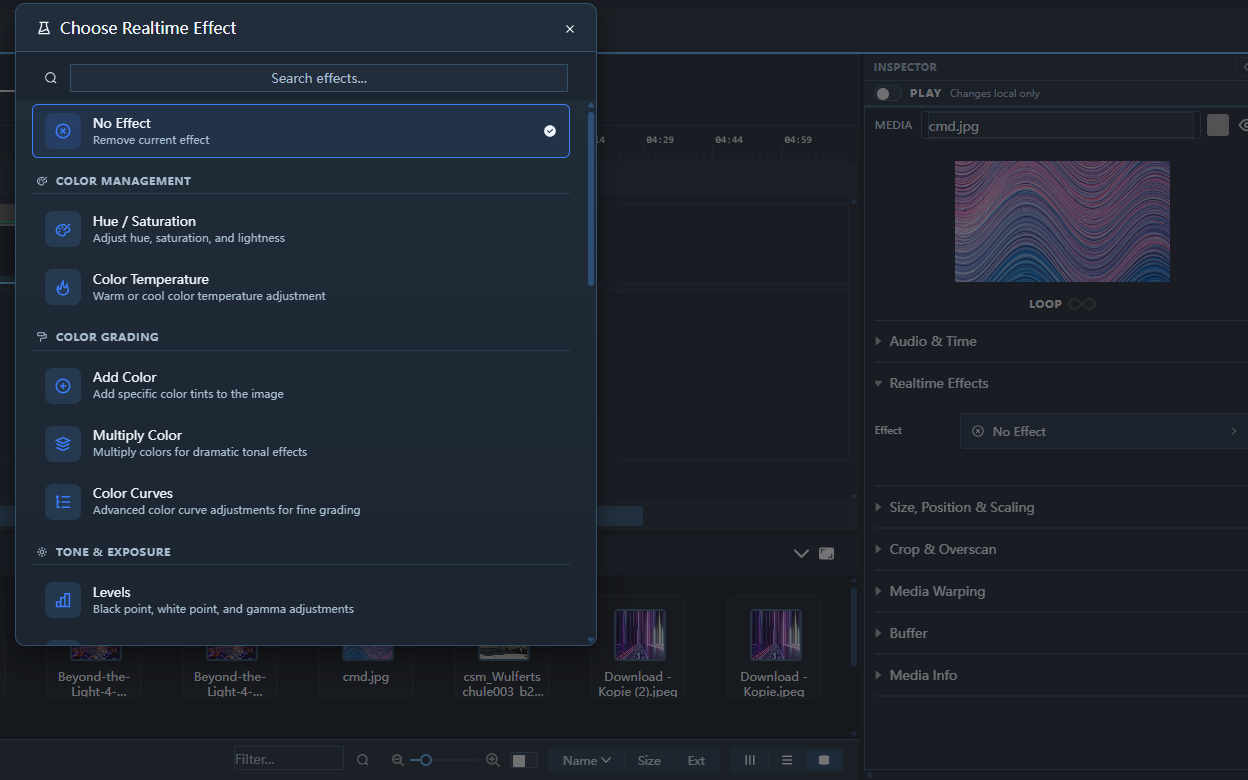This screenshot has width=1248, height=780.
Task: Click the infinity loop icon in Inspector
Action: click(1082, 304)
